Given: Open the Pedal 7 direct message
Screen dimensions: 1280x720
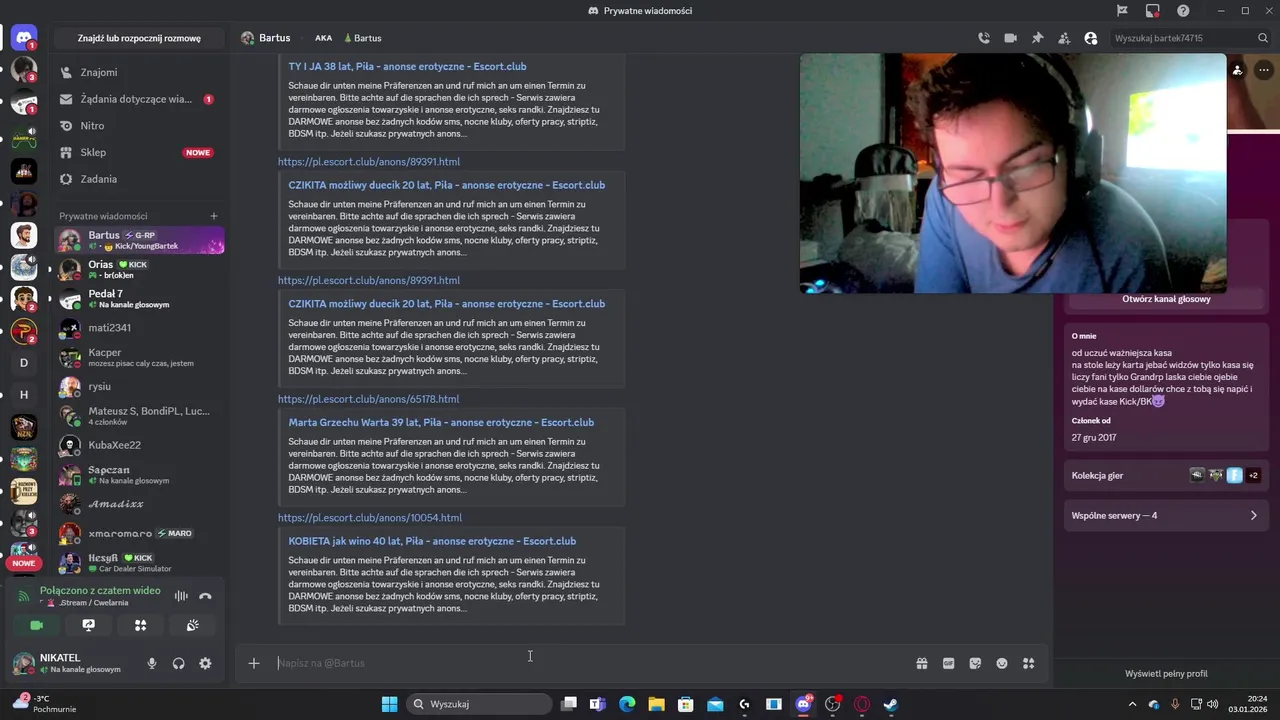Looking at the screenshot, I should click(x=139, y=299).
